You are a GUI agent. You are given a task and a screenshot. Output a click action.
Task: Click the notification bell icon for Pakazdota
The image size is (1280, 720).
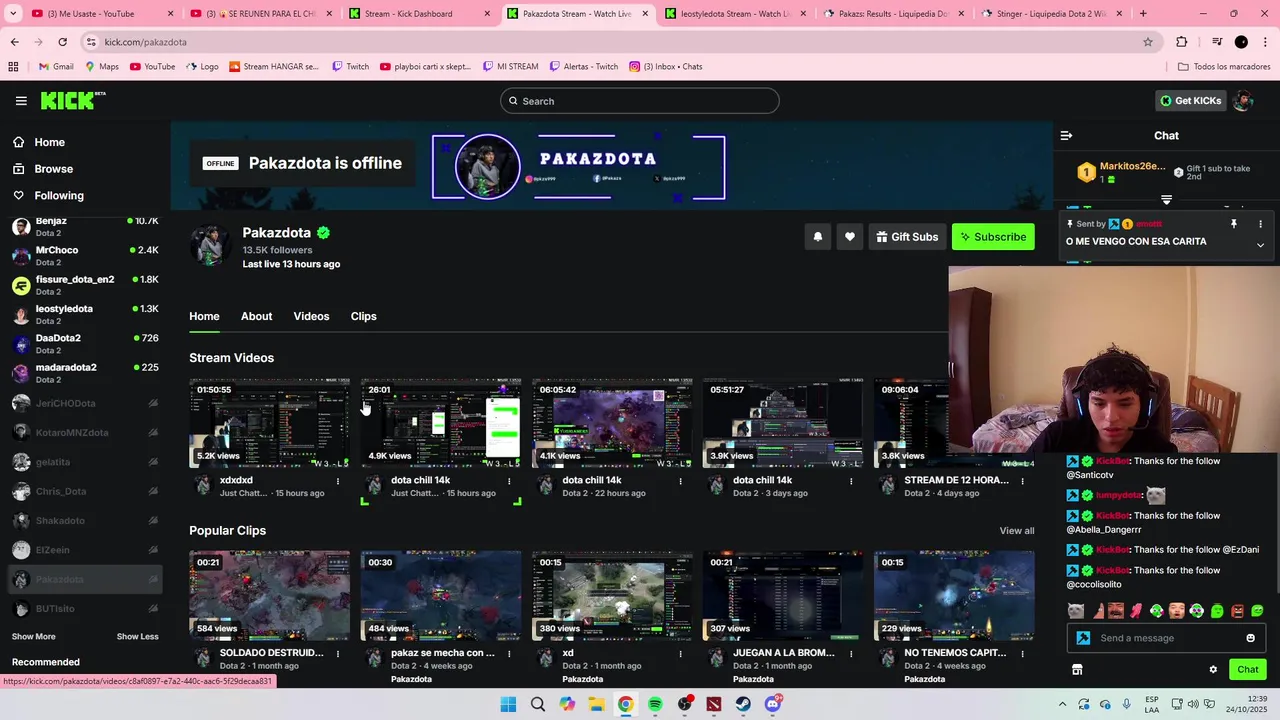pyautogui.click(x=818, y=237)
